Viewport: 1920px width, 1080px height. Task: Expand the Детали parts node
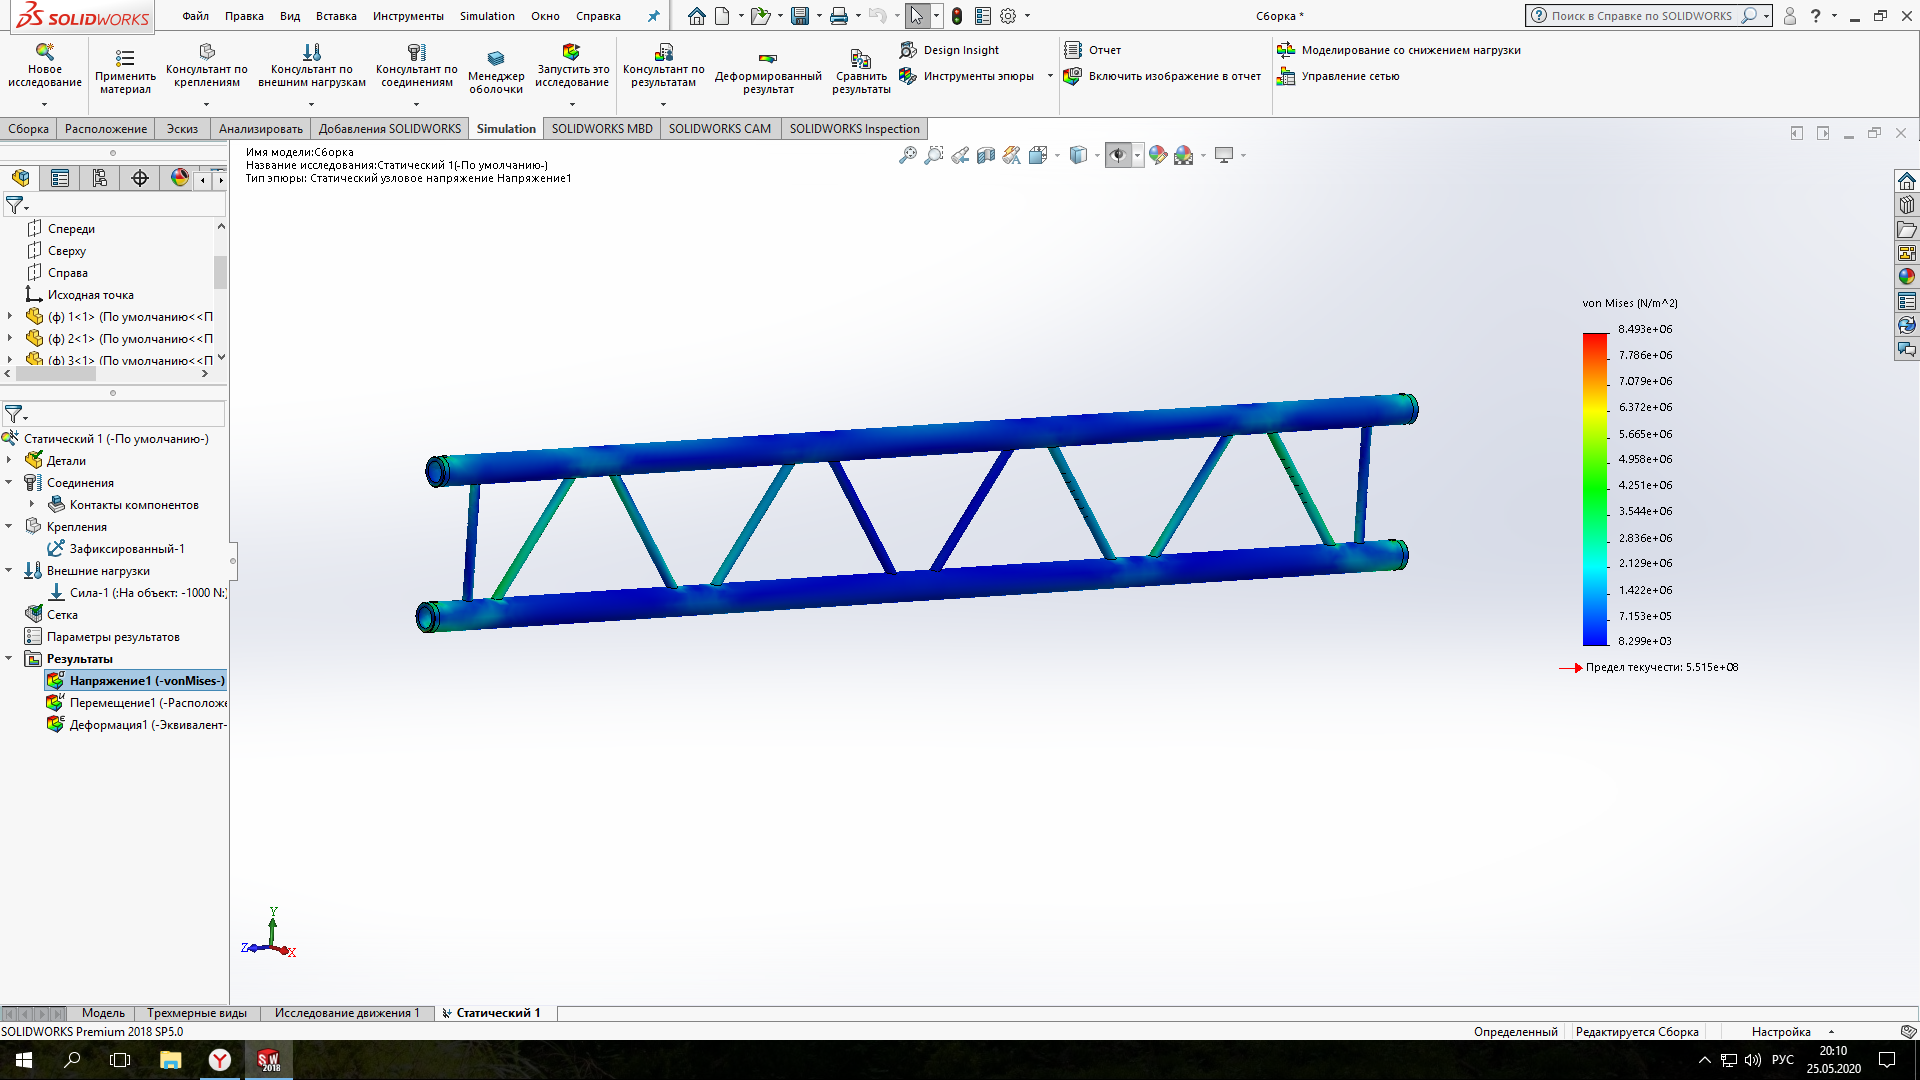9,461
